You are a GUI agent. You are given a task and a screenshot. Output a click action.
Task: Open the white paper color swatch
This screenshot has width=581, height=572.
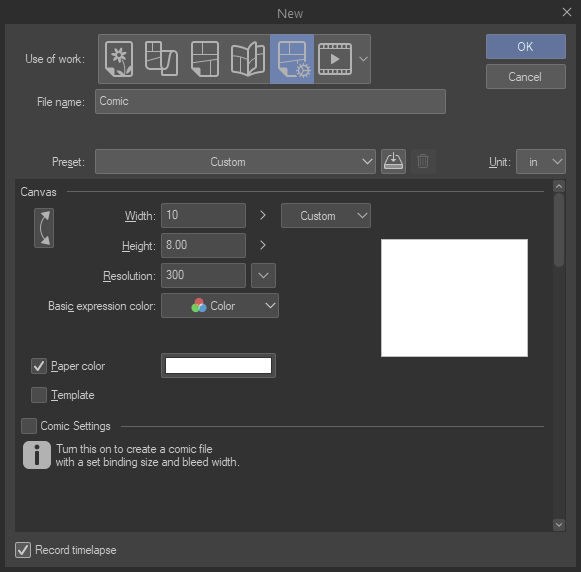tap(218, 366)
